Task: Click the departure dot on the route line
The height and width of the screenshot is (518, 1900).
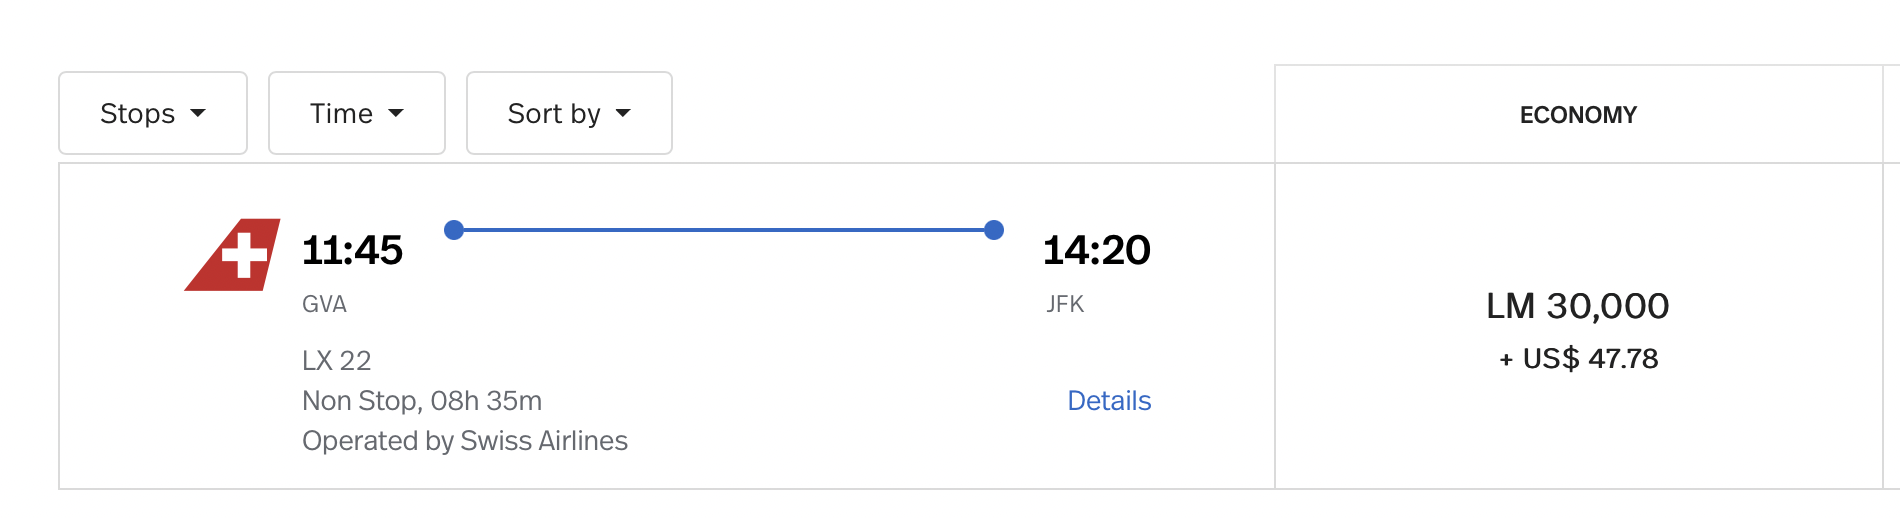Action: (x=454, y=230)
